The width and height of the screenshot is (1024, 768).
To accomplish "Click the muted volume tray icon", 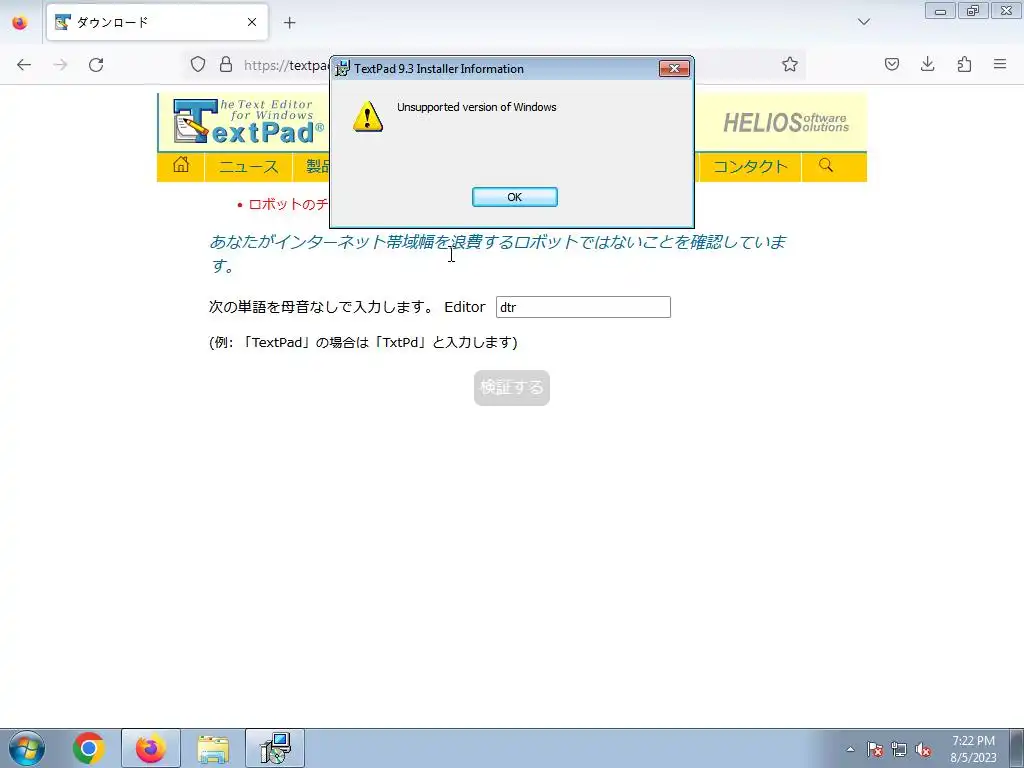I will [923, 749].
